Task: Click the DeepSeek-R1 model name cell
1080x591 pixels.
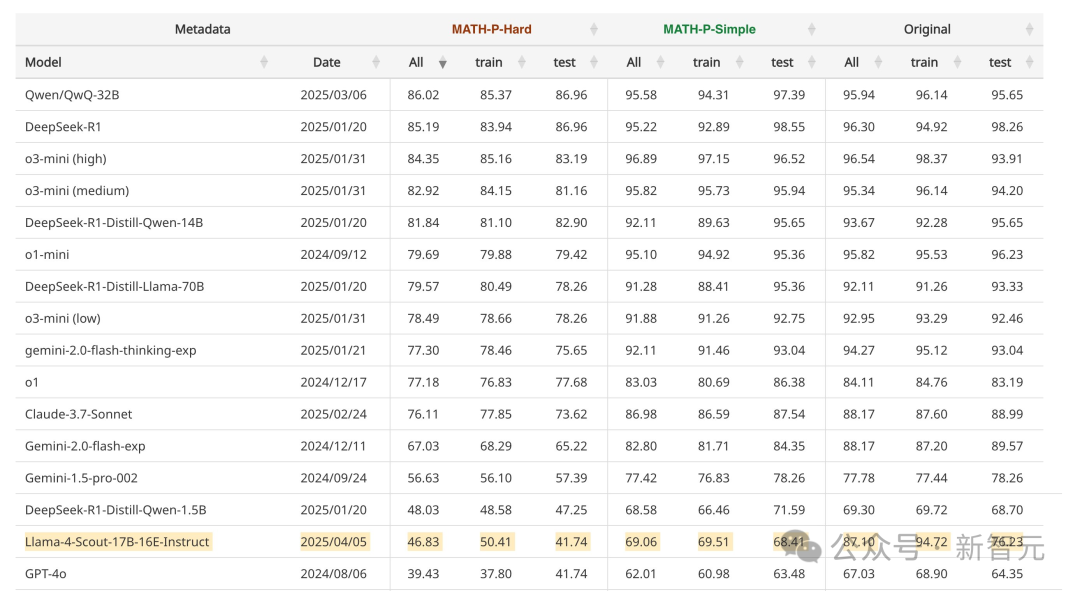Action: click(63, 127)
